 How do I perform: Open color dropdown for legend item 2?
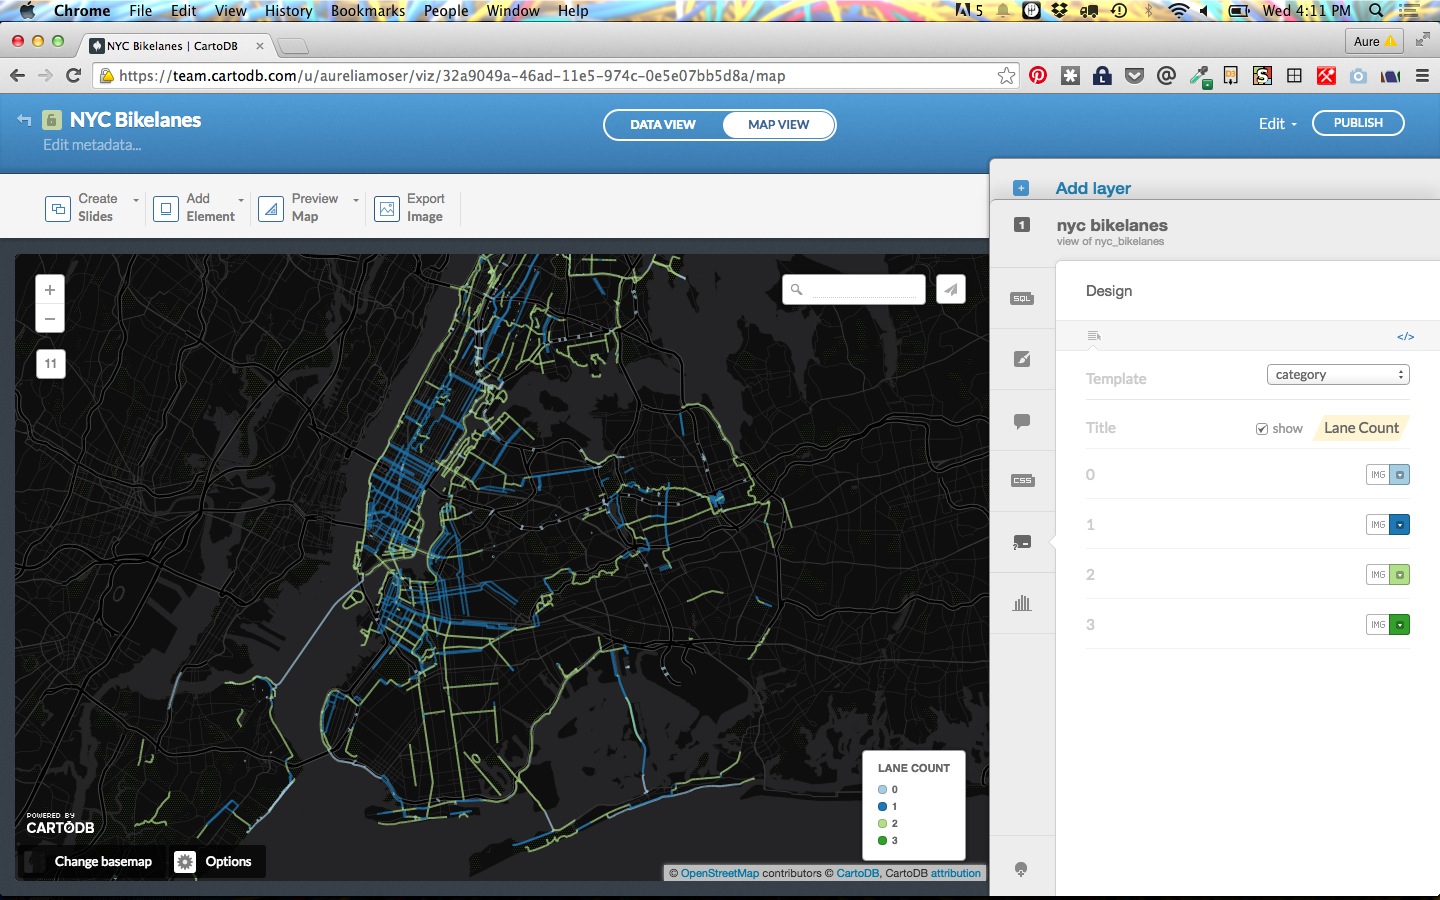[x=1400, y=575]
